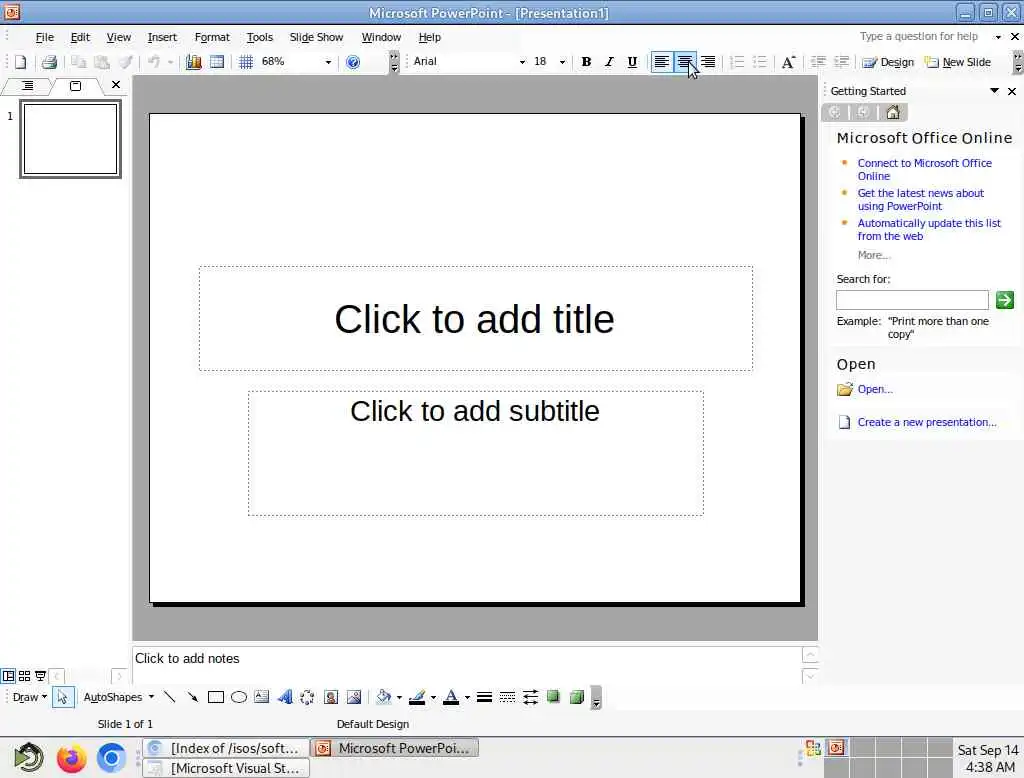
Task: Click the Search for input field
Action: point(912,300)
